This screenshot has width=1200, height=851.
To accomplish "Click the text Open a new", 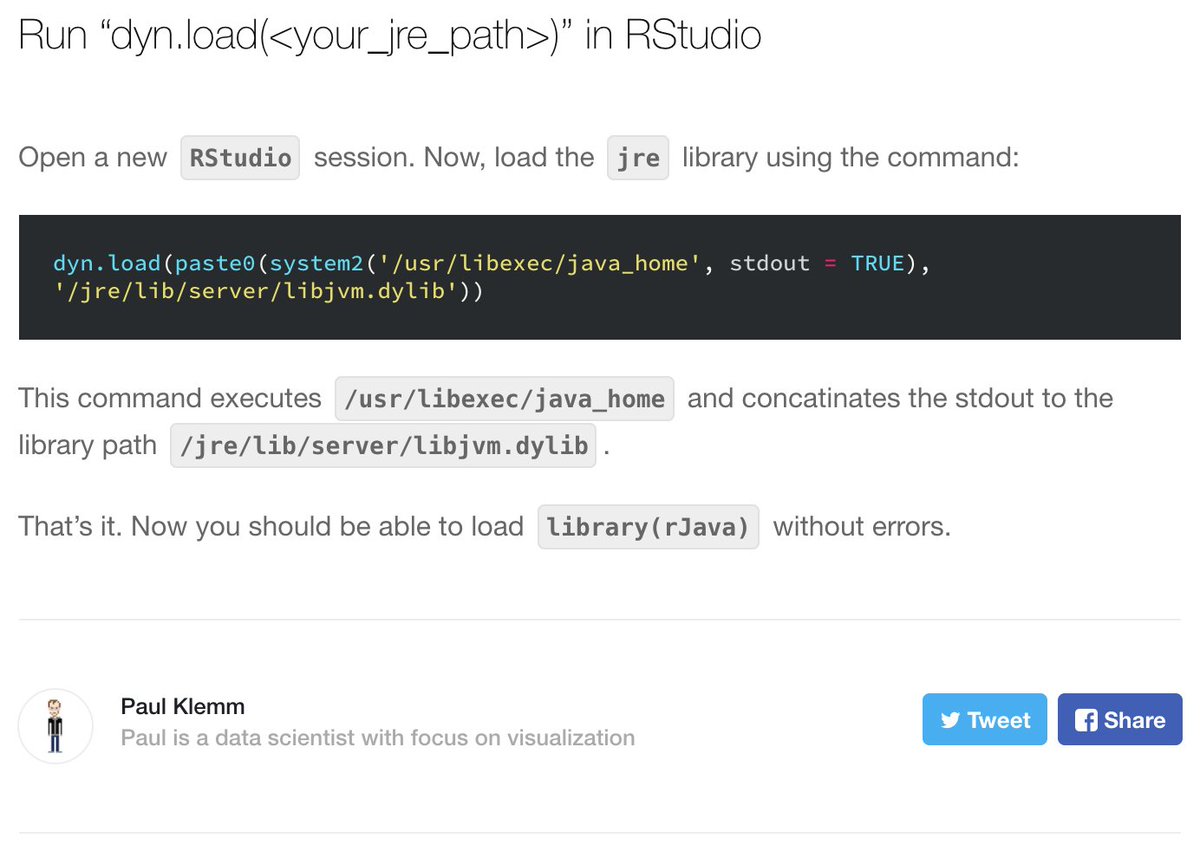I will coord(93,158).
